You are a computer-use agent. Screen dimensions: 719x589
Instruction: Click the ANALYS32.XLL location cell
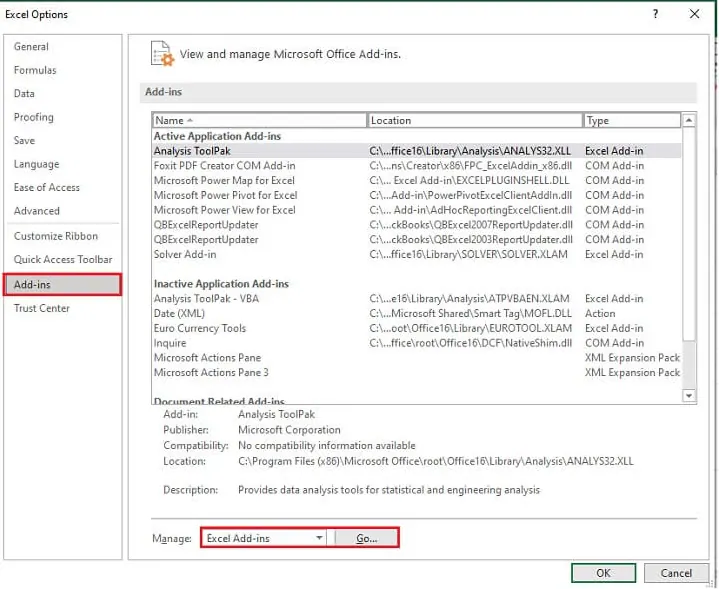click(470, 151)
